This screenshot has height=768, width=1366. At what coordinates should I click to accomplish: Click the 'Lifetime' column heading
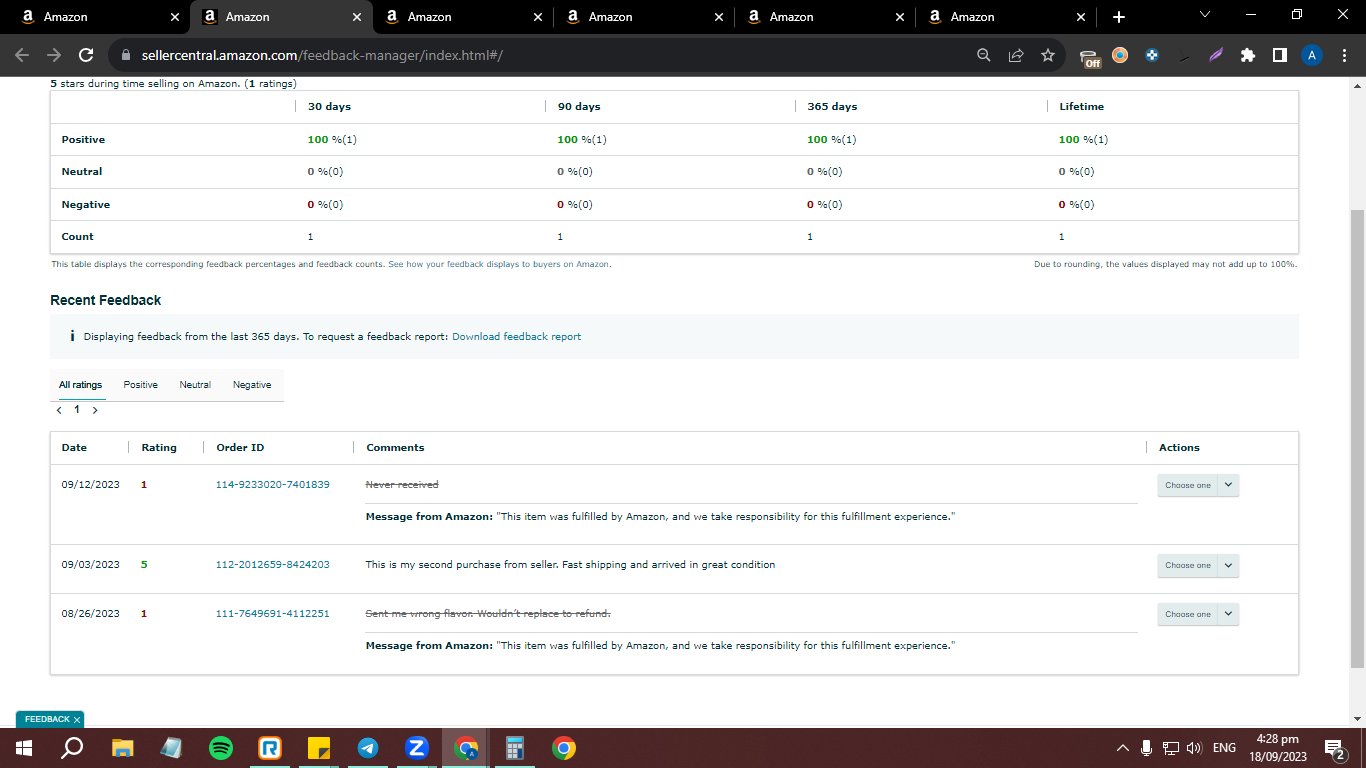coord(1081,106)
